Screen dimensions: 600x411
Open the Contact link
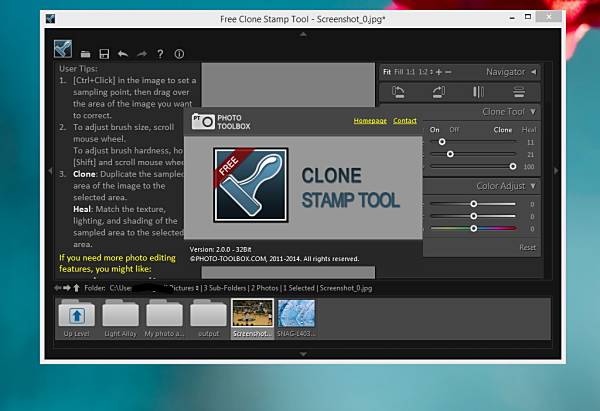[x=405, y=121]
